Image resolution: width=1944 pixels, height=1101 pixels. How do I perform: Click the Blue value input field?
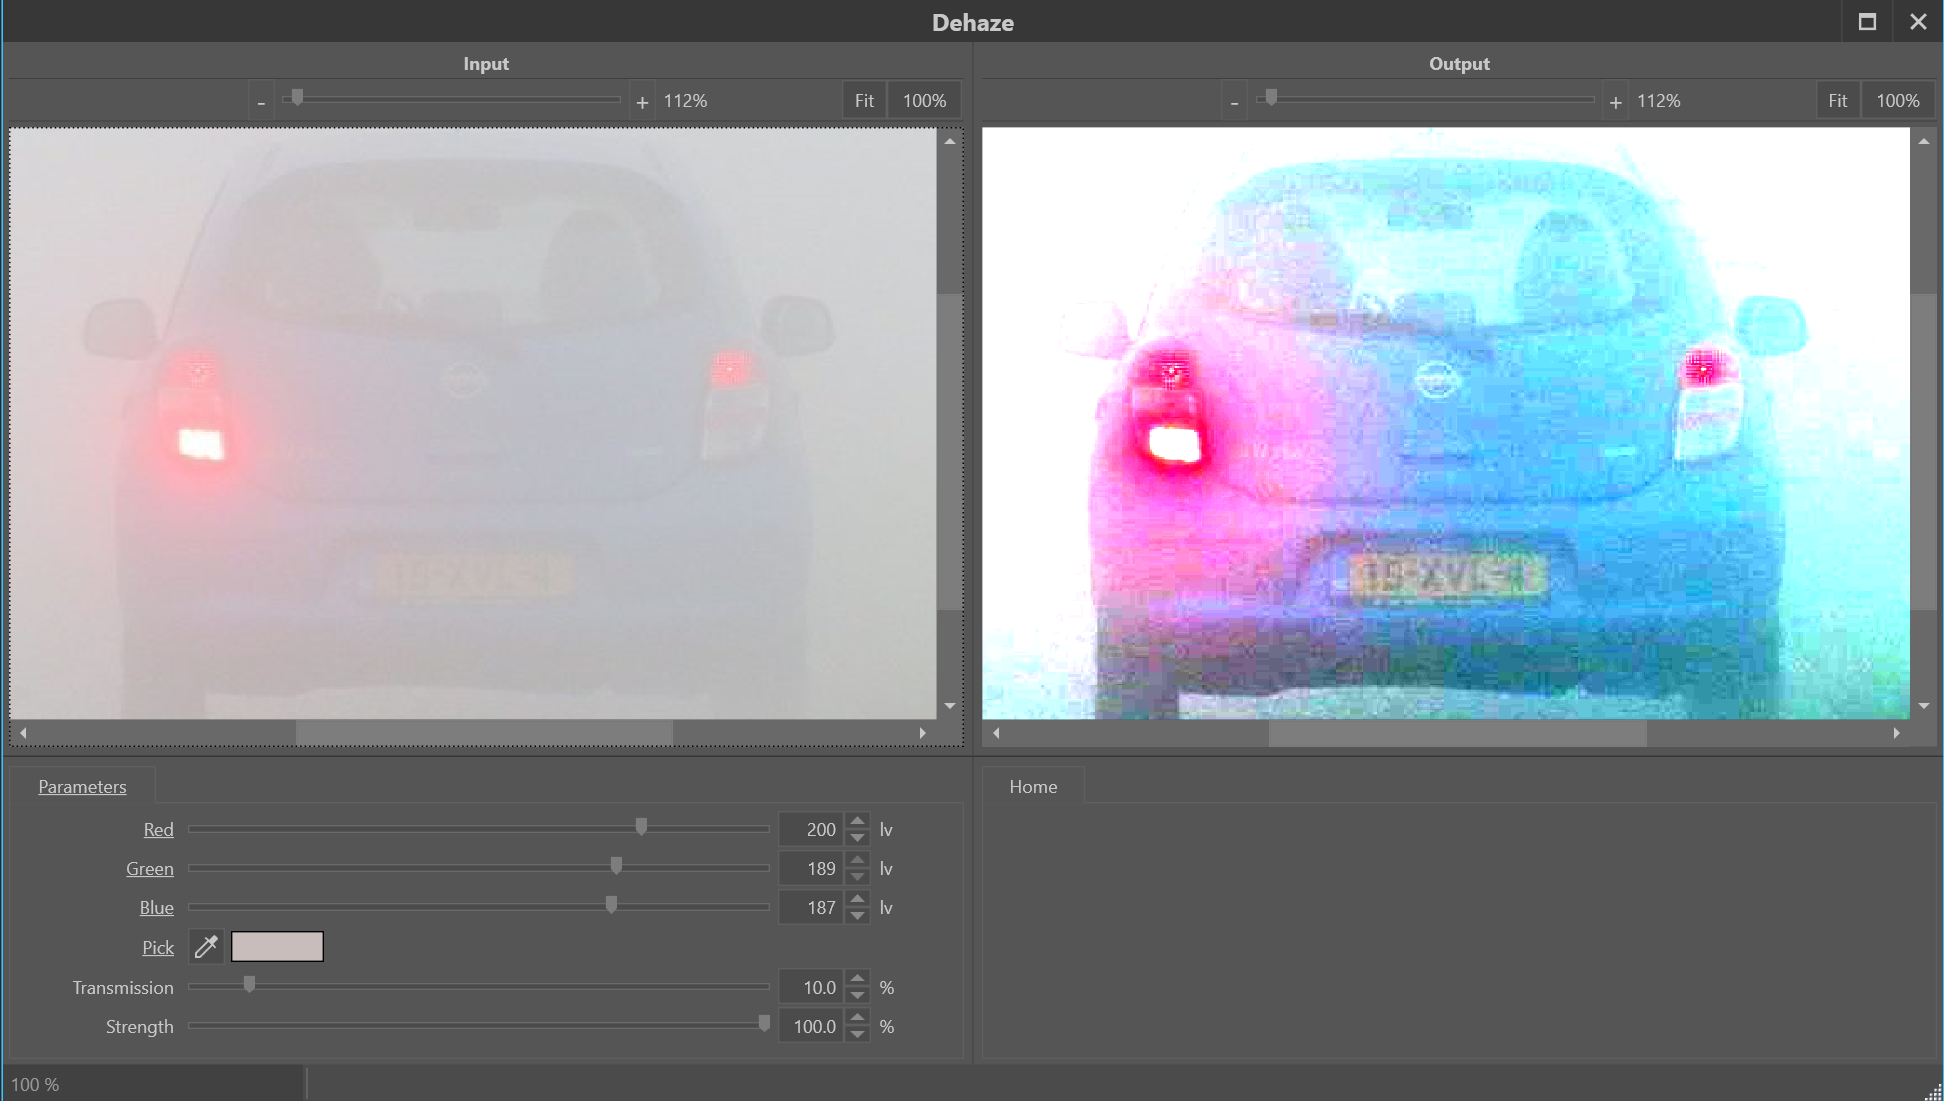point(812,908)
